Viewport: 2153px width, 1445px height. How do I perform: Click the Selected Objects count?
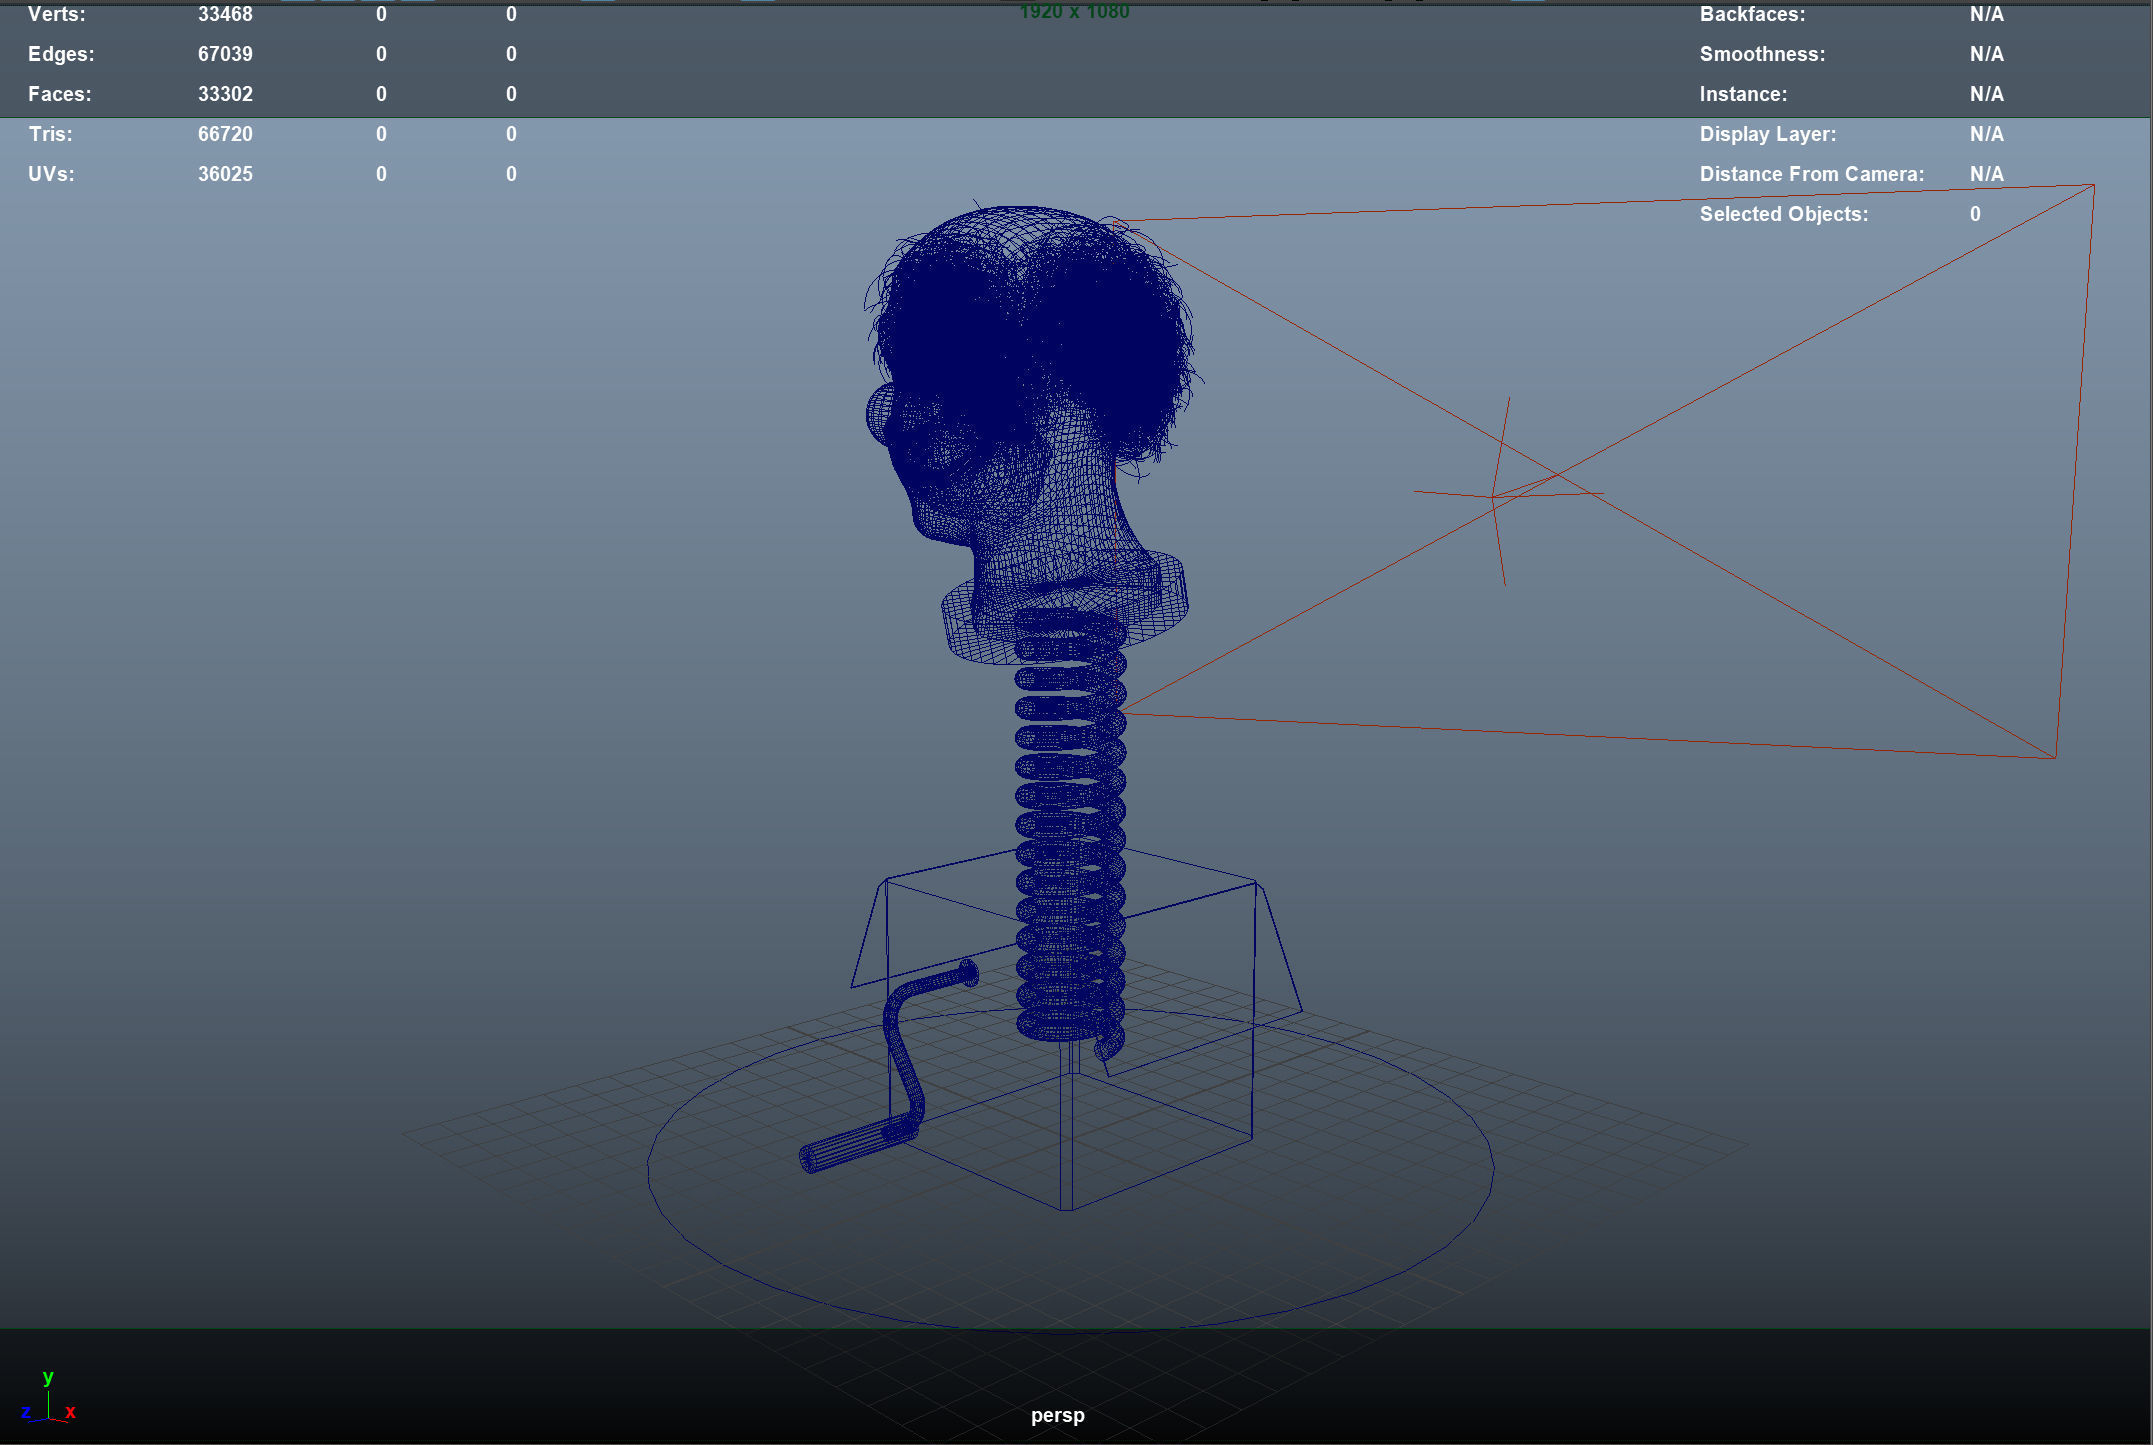click(x=1975, y=214)
